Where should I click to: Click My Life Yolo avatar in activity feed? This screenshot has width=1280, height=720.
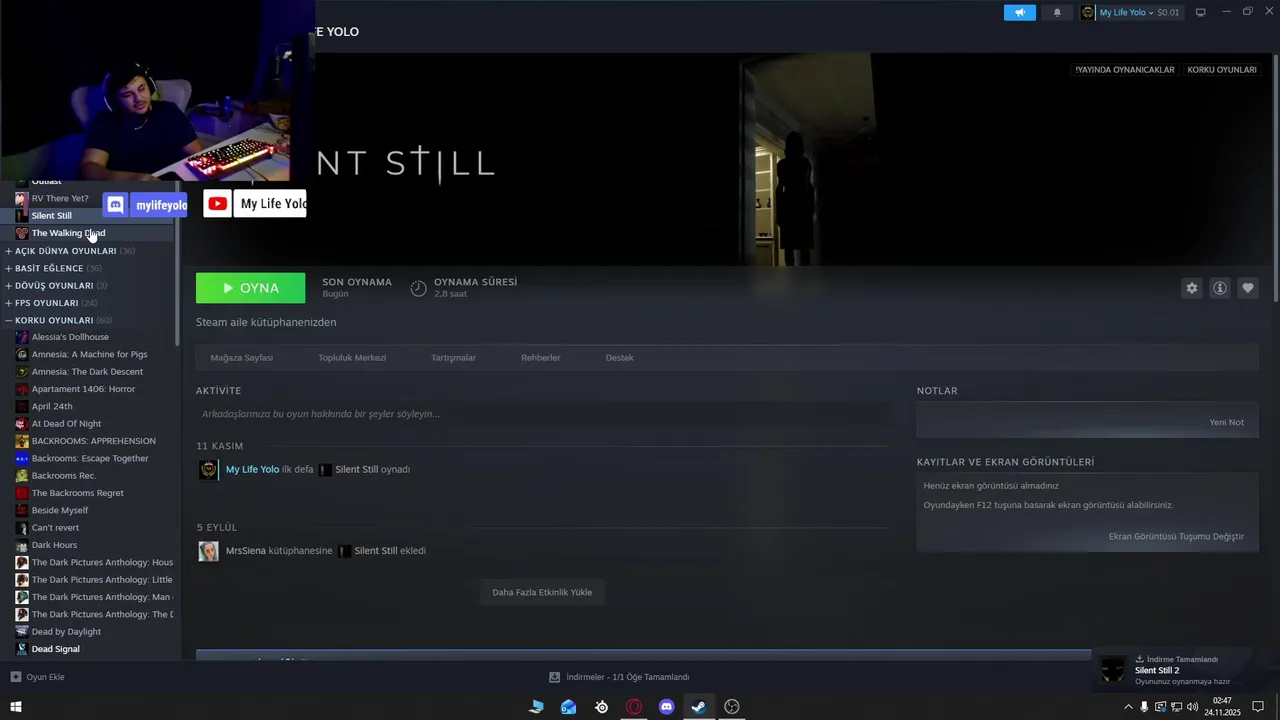208,470
